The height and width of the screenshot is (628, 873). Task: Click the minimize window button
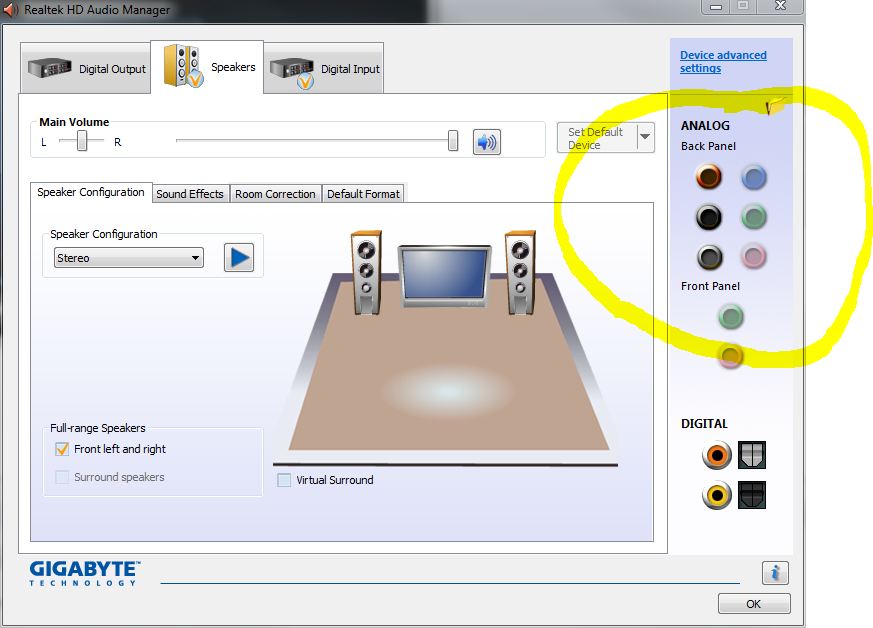point(717,7)
